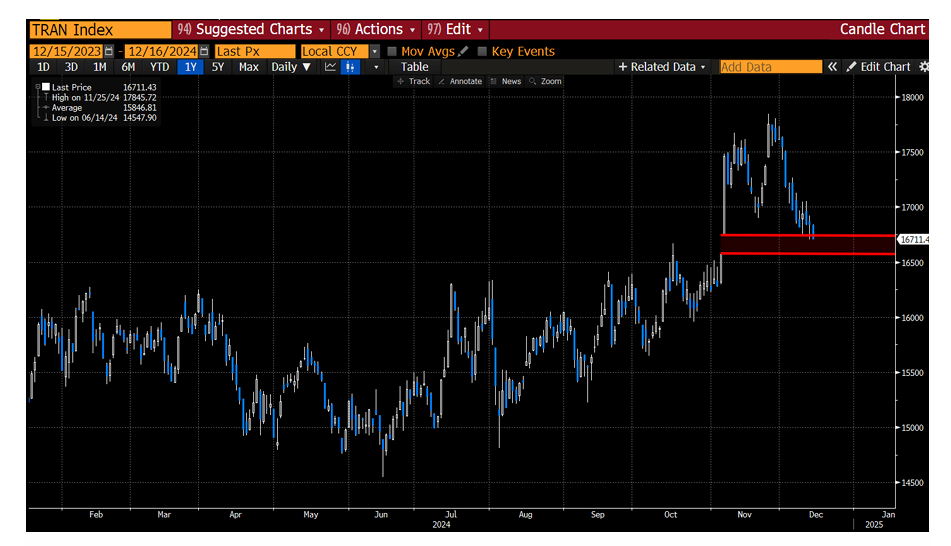Screen dimensions: 951x546
Task: Open the end date calendar picker
Action: 204,52
